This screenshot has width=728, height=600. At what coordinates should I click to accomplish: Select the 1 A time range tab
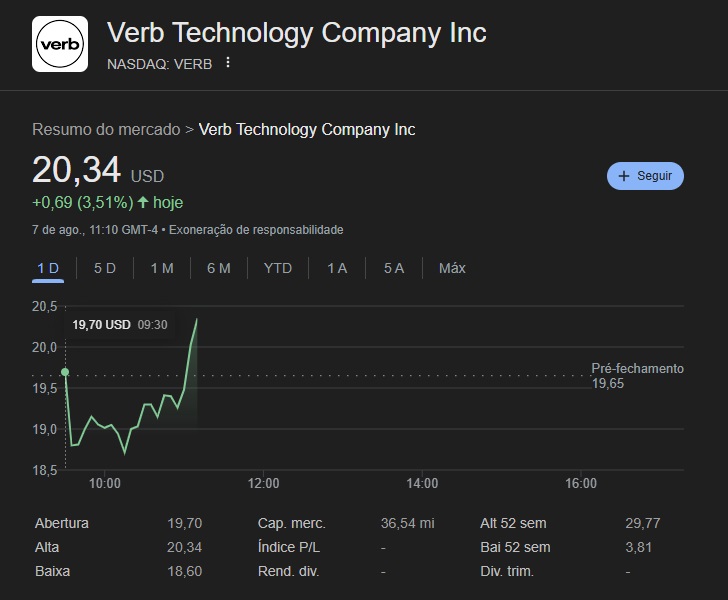[x=337, y=268]
